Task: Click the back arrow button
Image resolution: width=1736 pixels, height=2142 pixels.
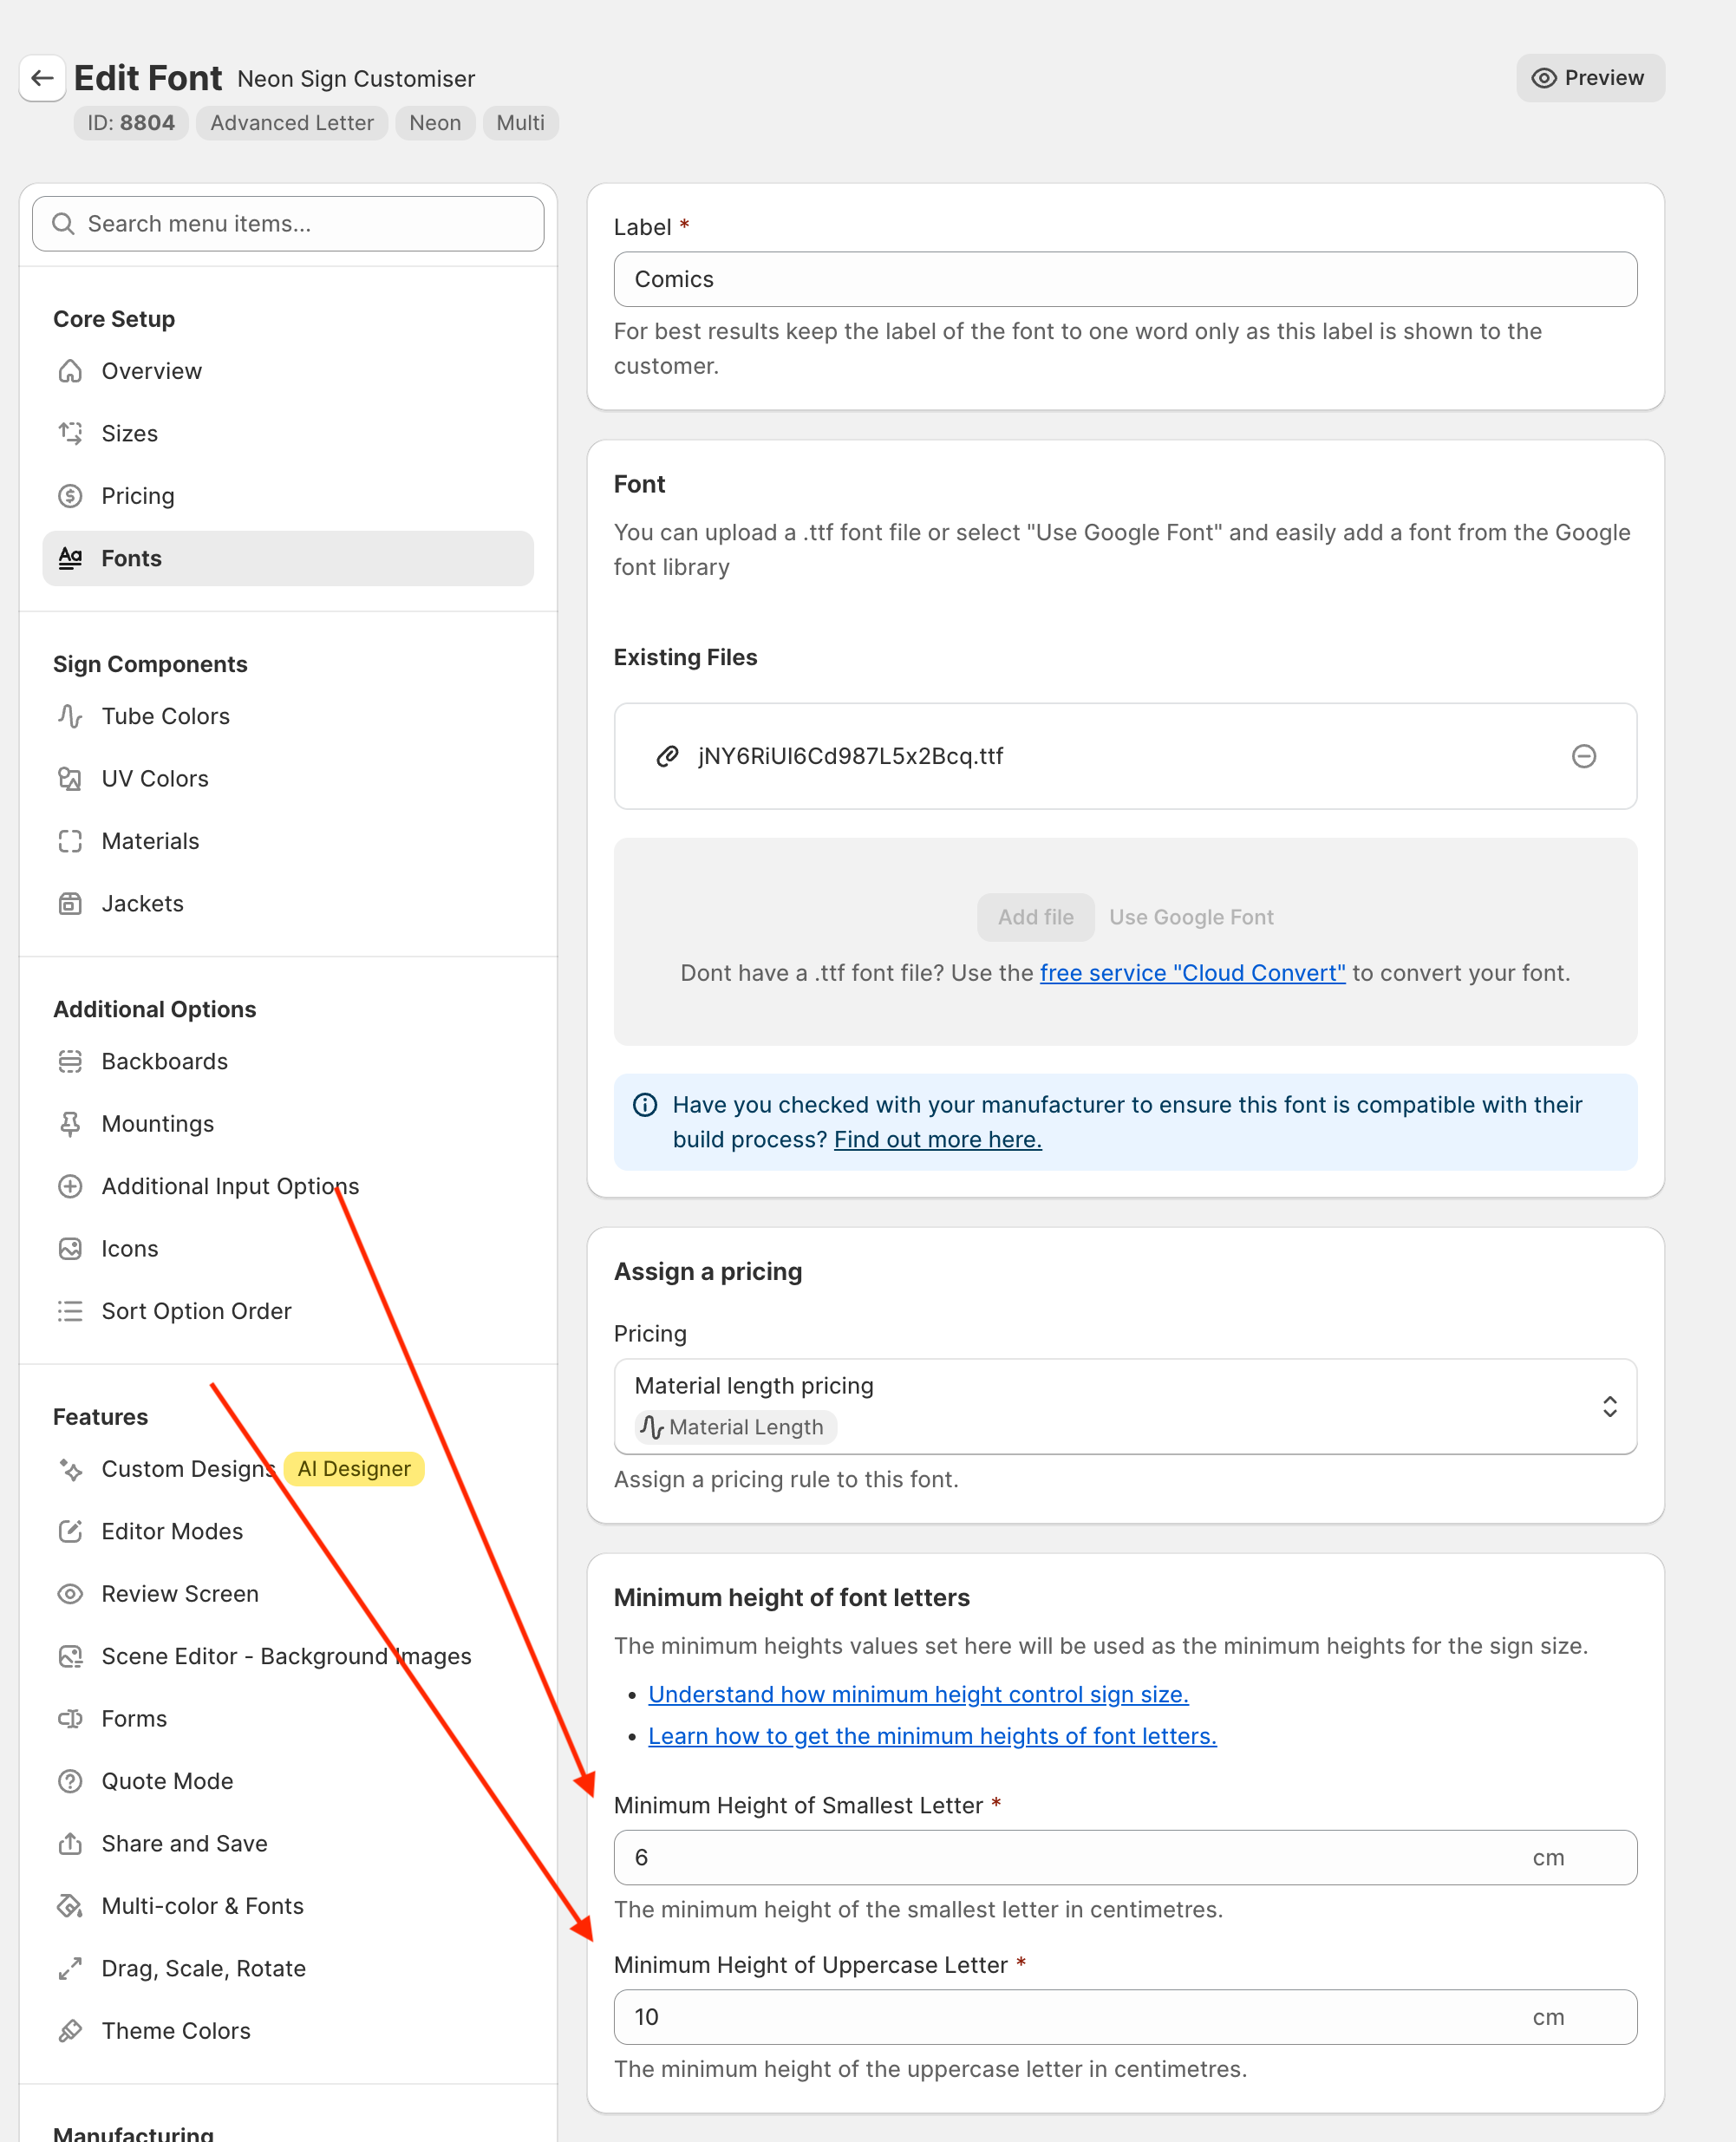Action: 42,78
